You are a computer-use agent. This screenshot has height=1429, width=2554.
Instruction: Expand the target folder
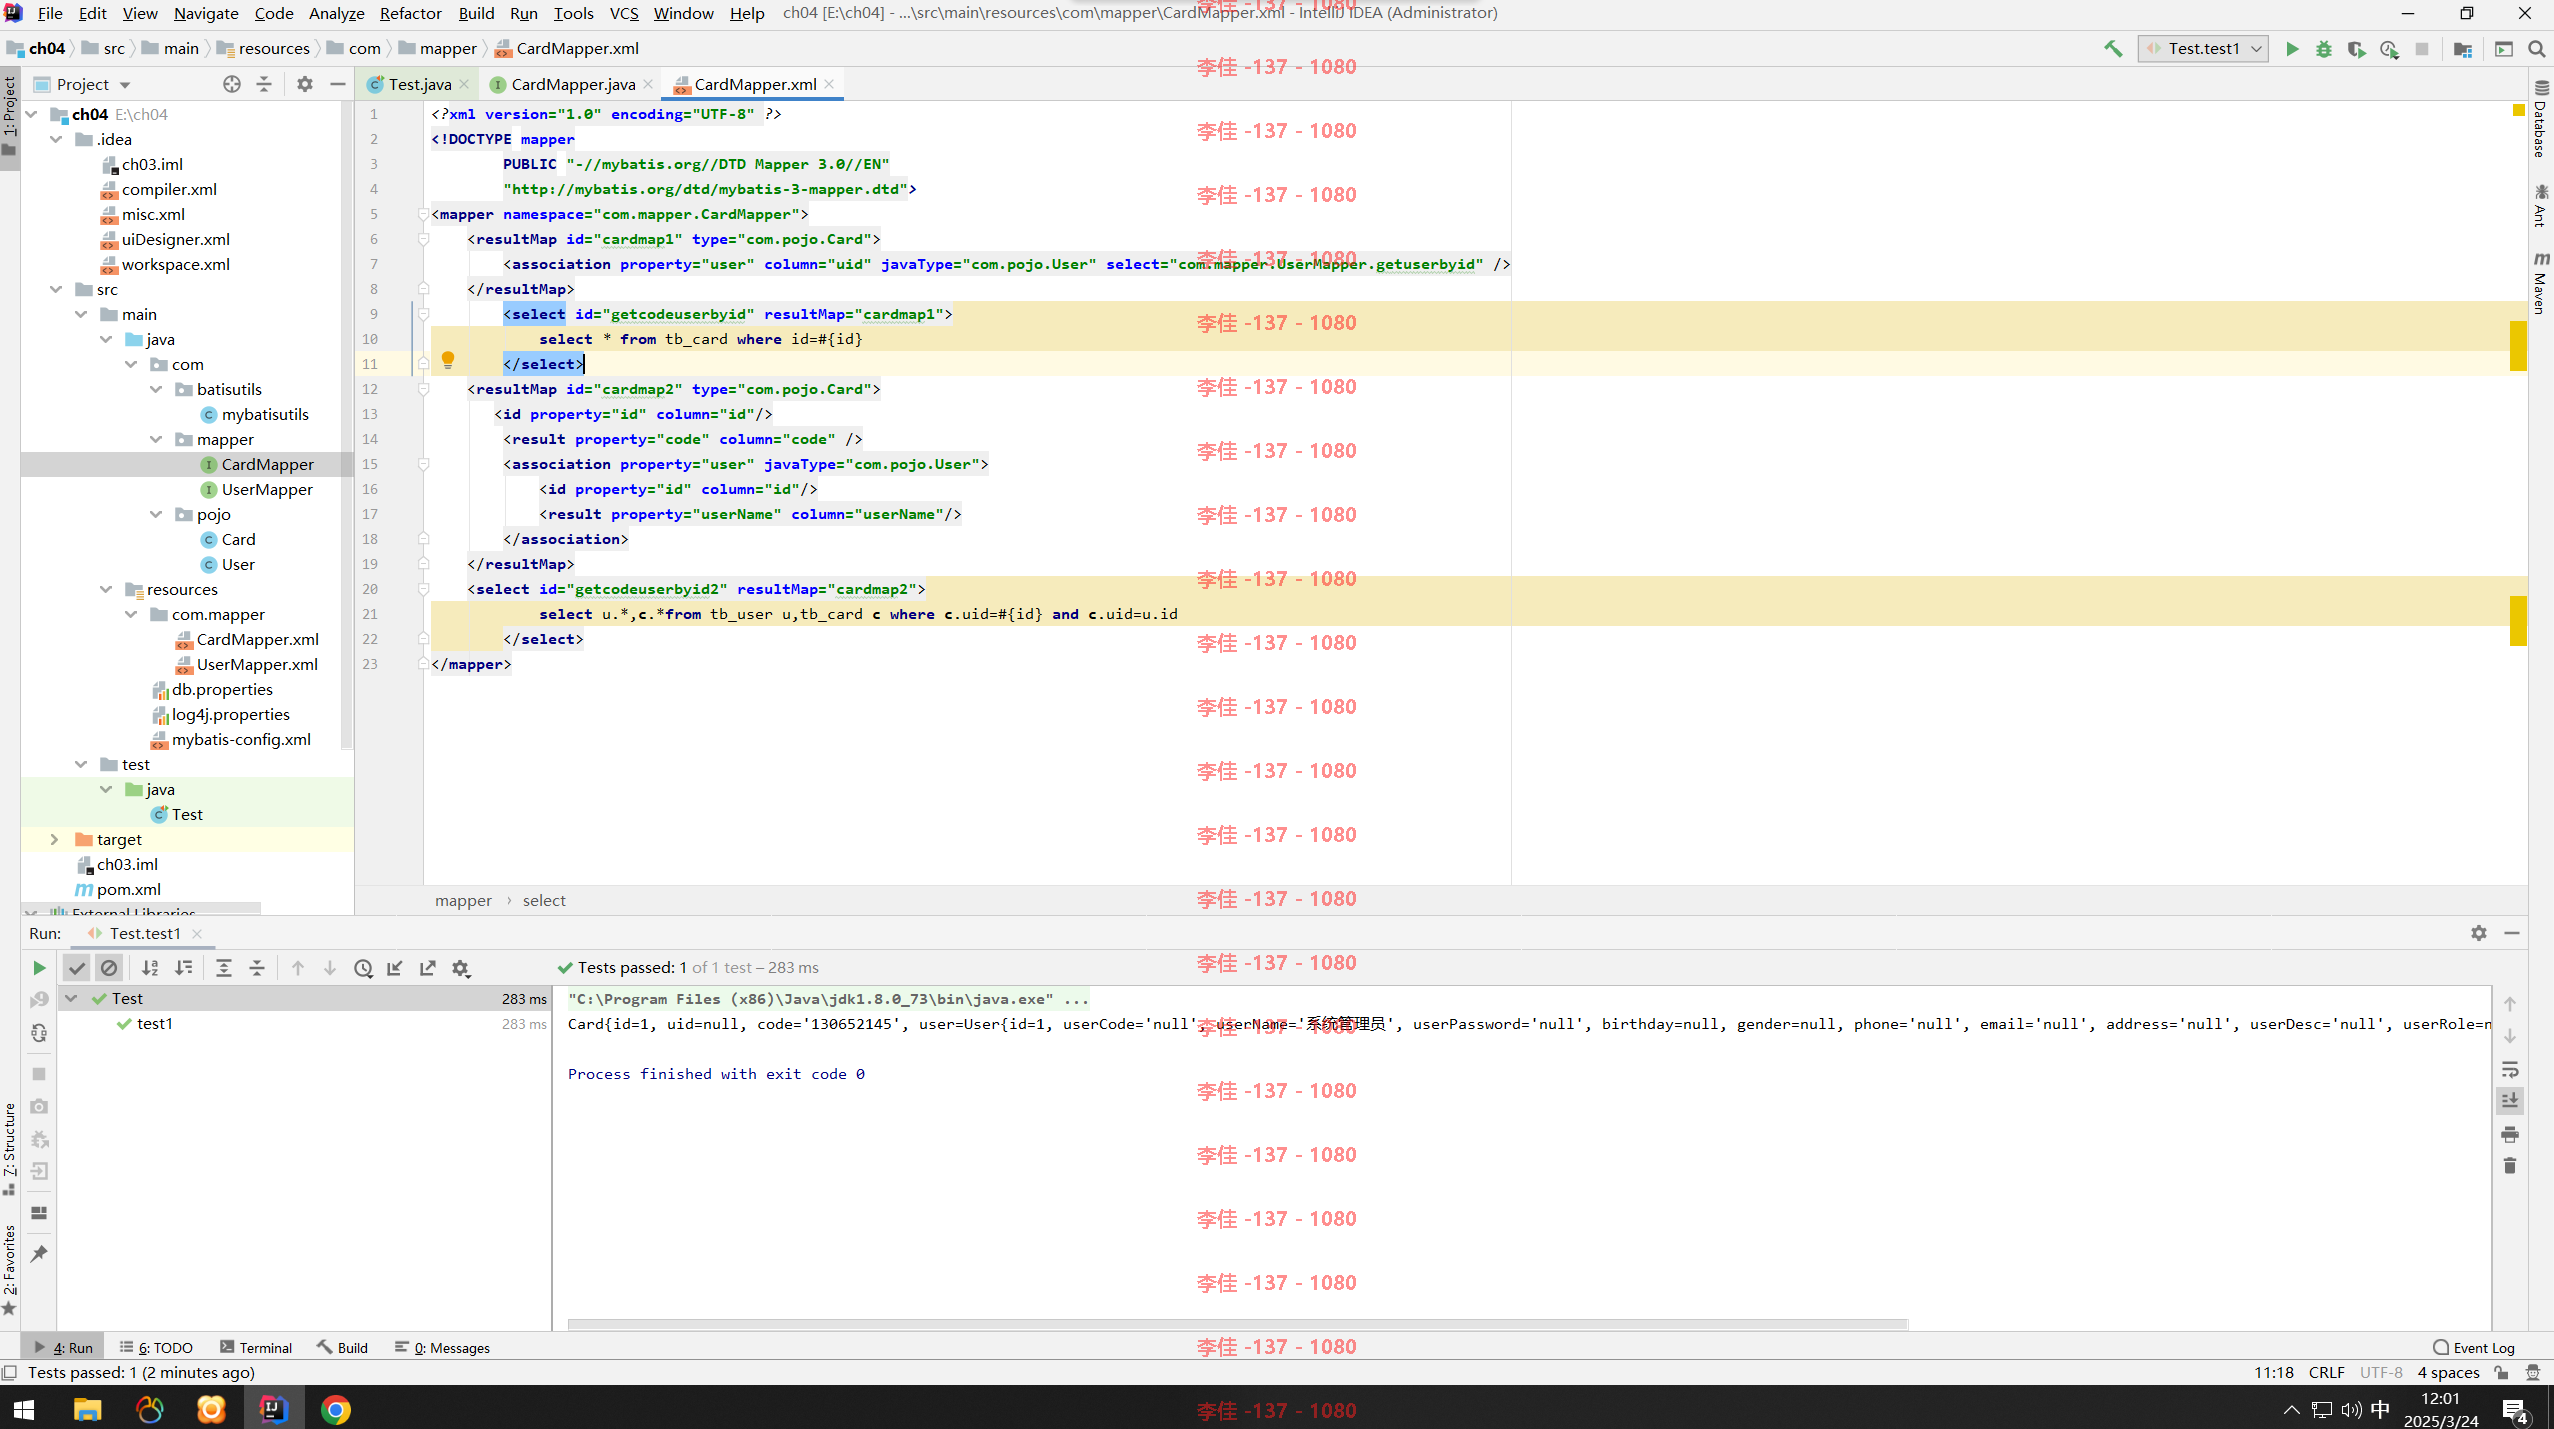(x=55, y=839)
